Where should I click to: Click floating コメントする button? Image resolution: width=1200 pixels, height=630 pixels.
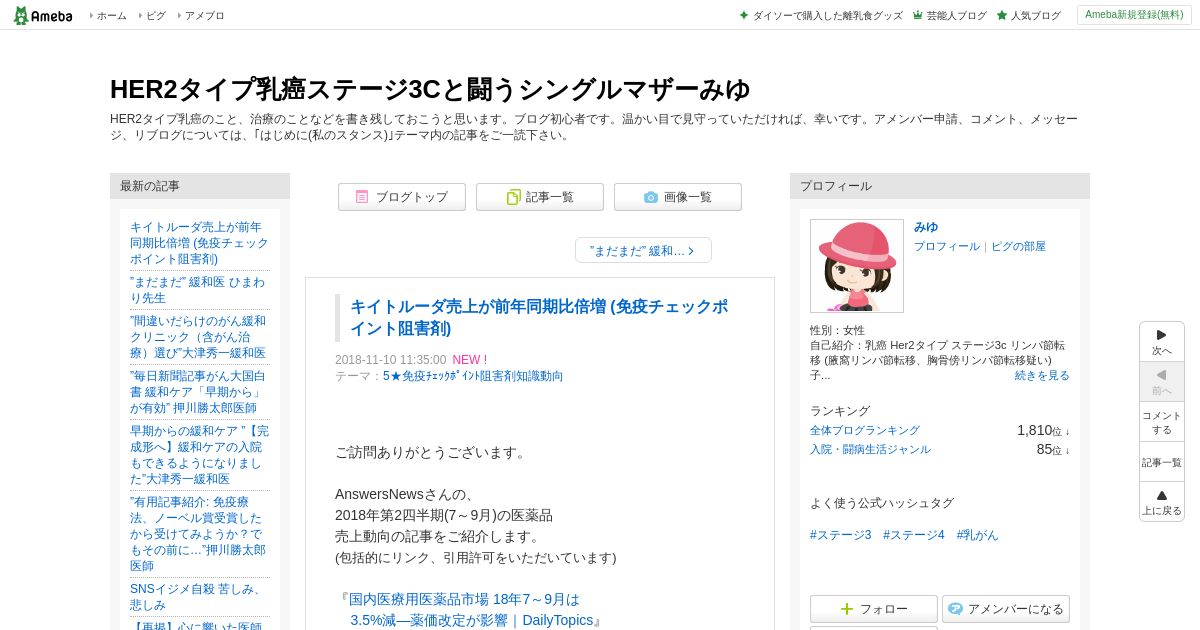1162,422
